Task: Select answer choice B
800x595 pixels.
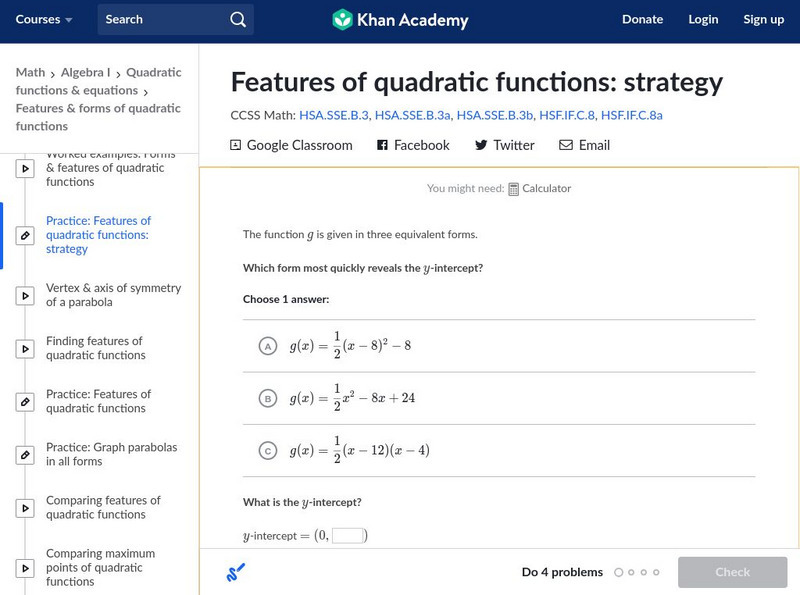Action: (267, 399)
